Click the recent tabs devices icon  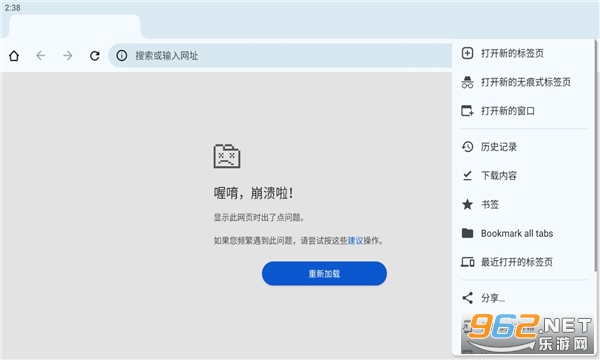coord(467,262)
